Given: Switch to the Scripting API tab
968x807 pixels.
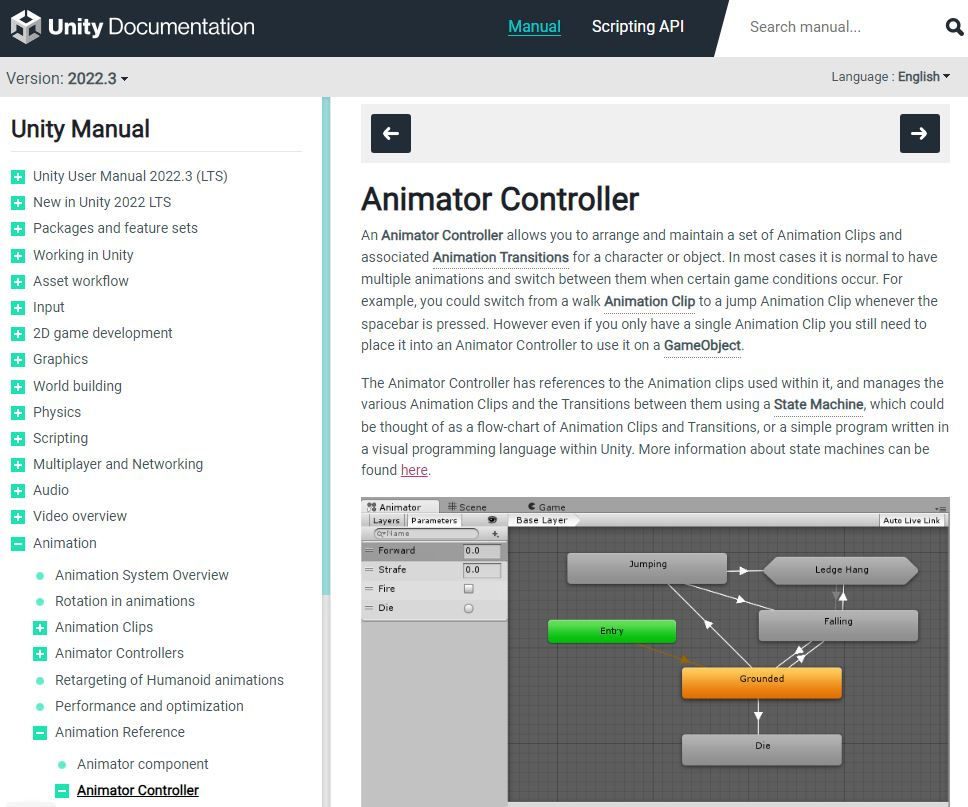Looking at the screenshot, I should [637, 27].
